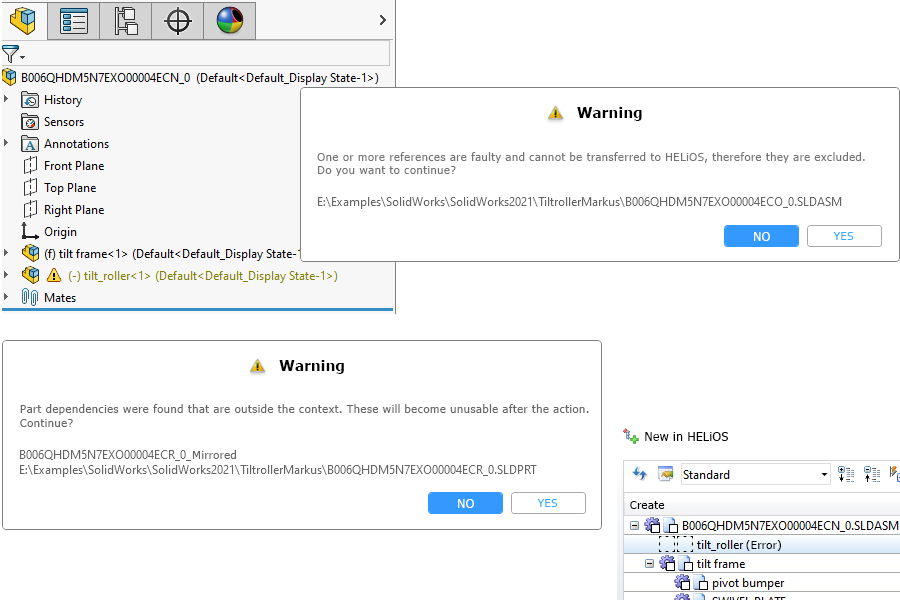Click warning icon in faulty references dialog
900x600 pixels.
pos(555,113)
